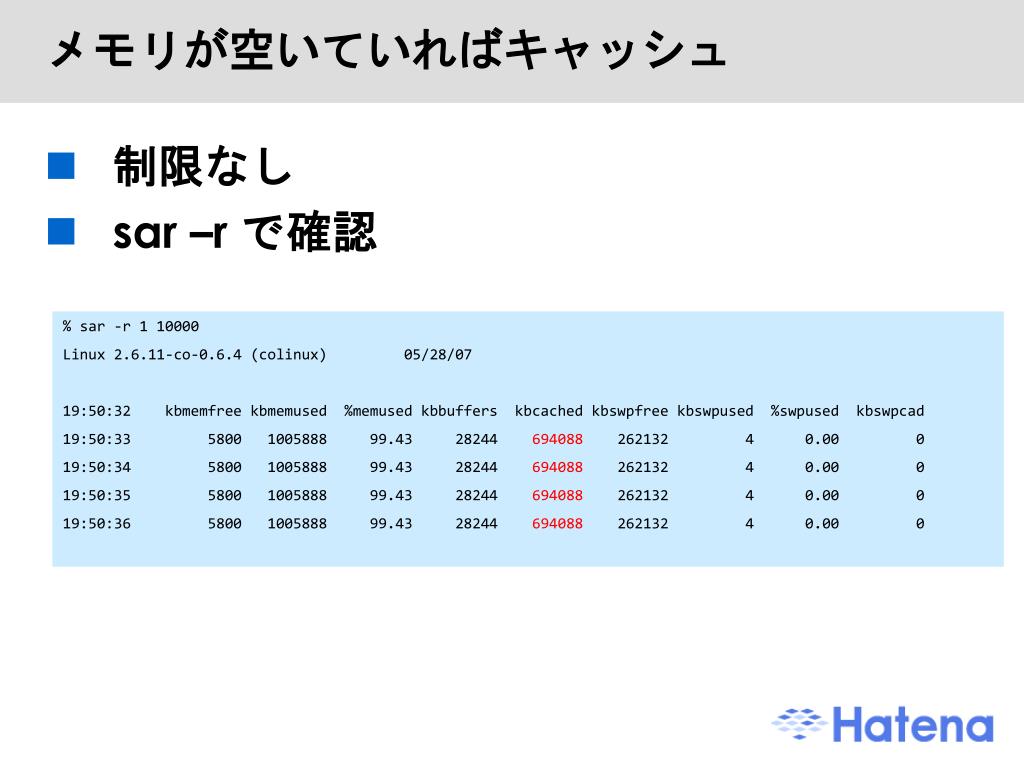Click the kbmemfree column header
Viewport: 1024px width, 768px height.
[x=203, y=411]
